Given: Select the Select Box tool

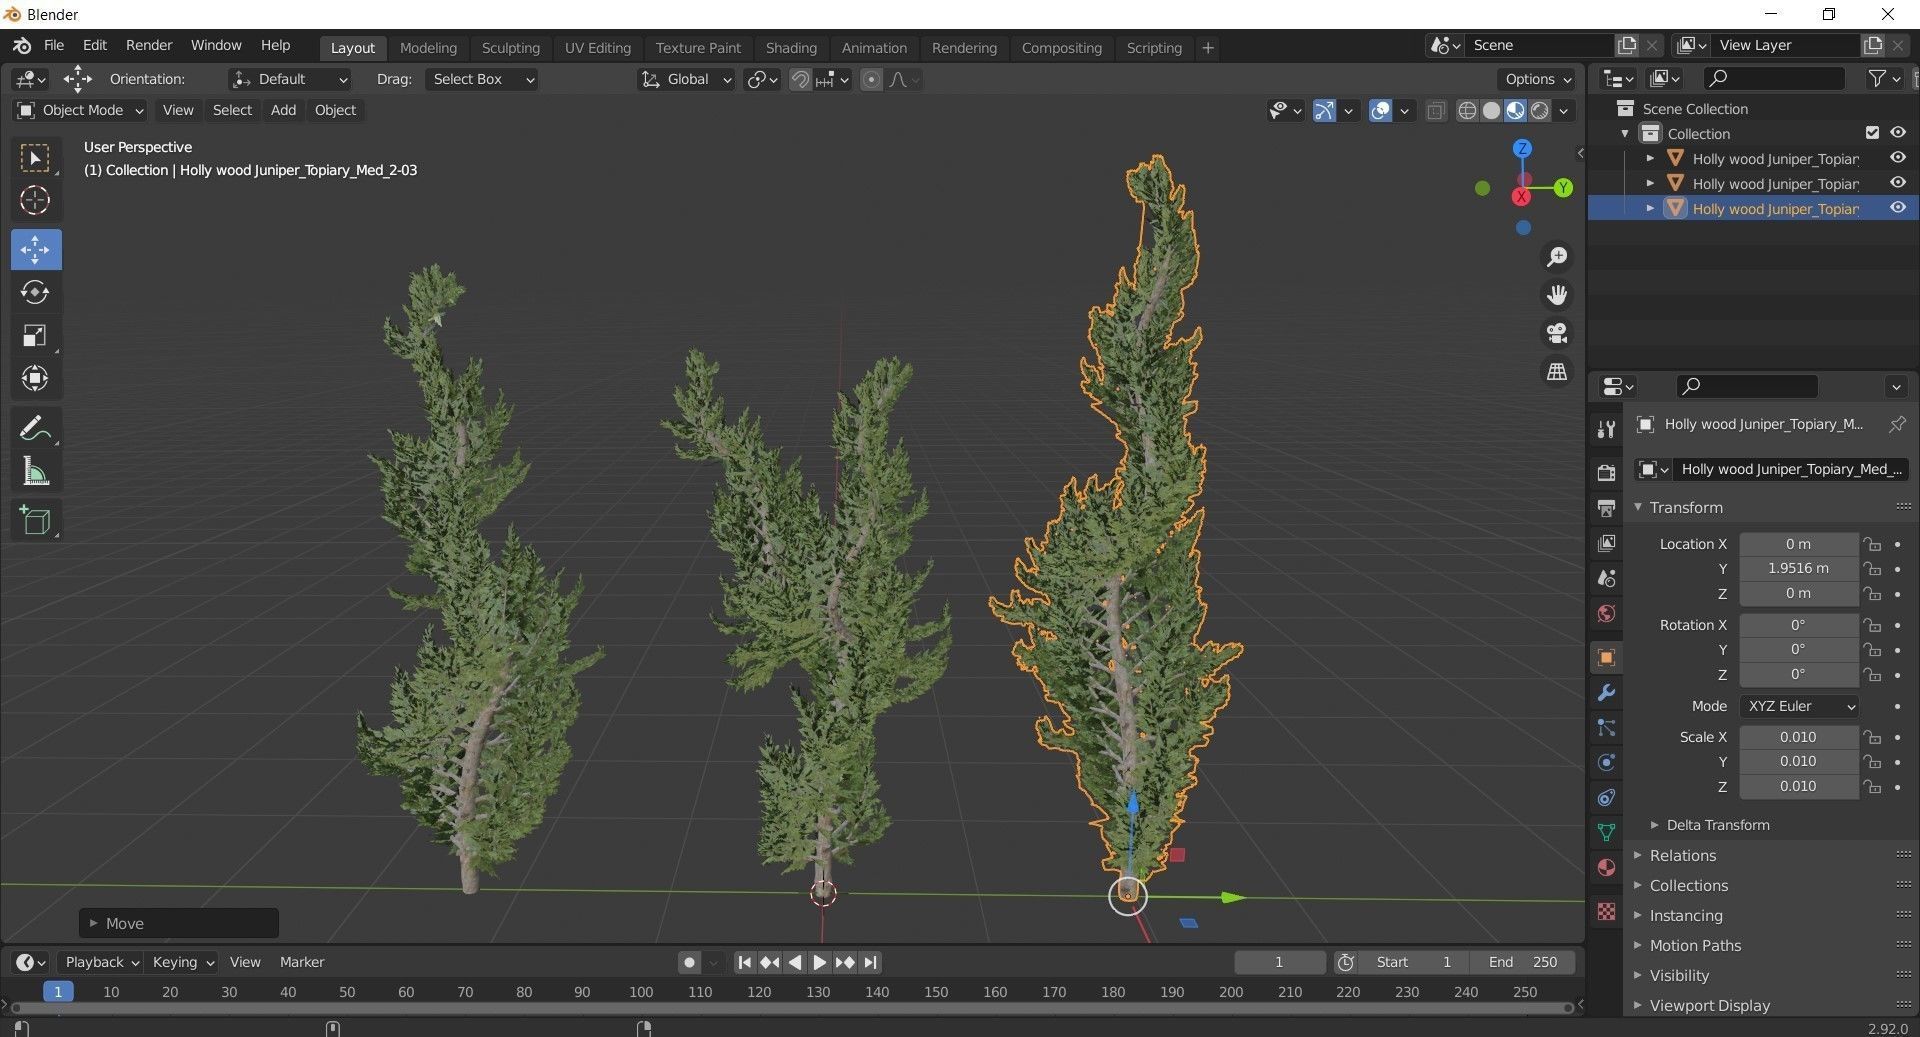Looking at the screenshot, I should point(35,158).
